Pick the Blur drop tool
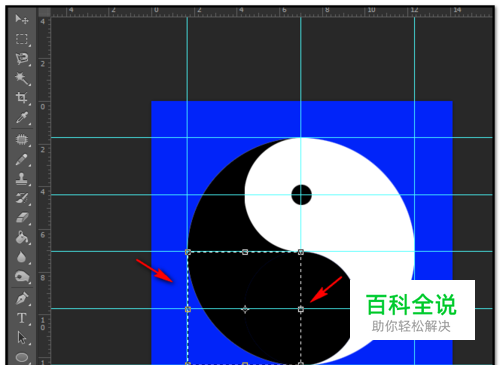 point(21,257)
